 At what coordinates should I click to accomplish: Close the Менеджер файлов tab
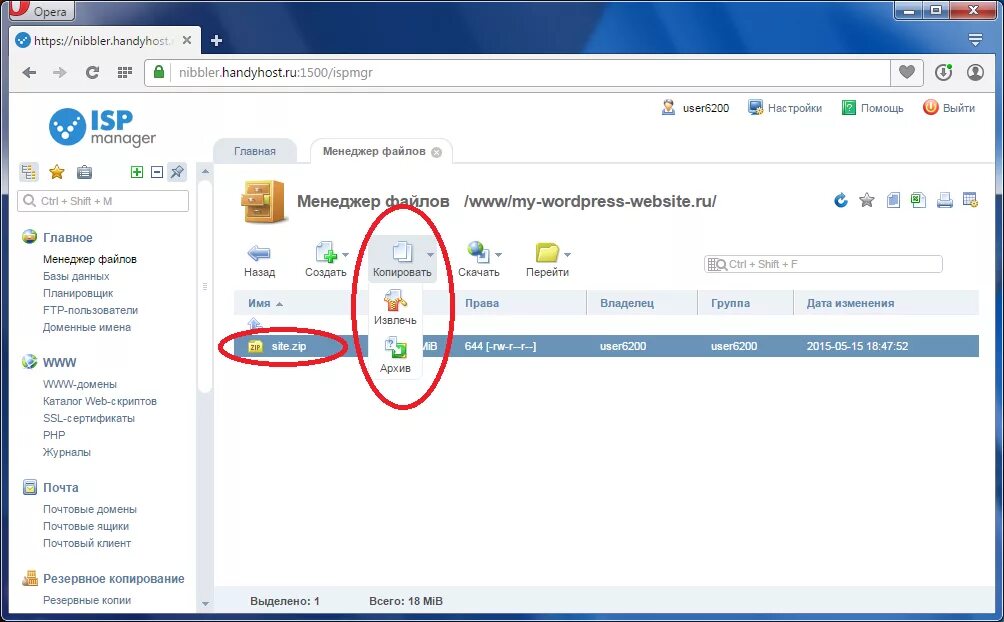437,152
